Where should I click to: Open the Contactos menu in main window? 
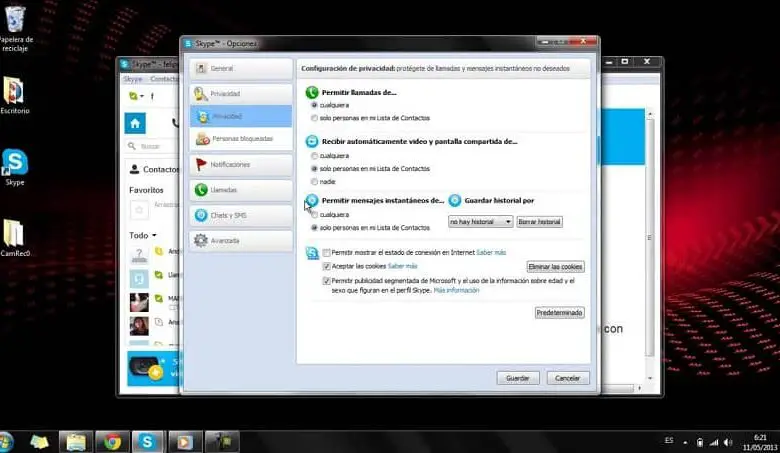(164, 79)
